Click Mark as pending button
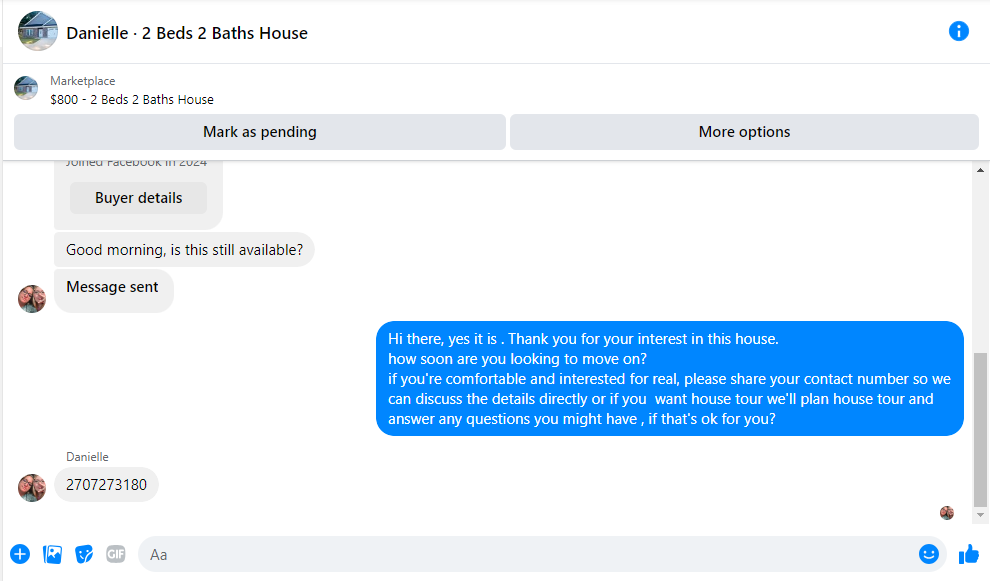 tap(259, 132)
